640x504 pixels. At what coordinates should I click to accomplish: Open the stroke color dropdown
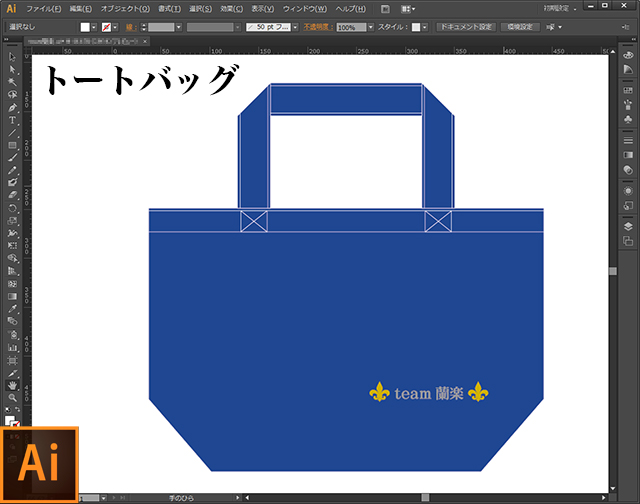[x=115, y=27]
